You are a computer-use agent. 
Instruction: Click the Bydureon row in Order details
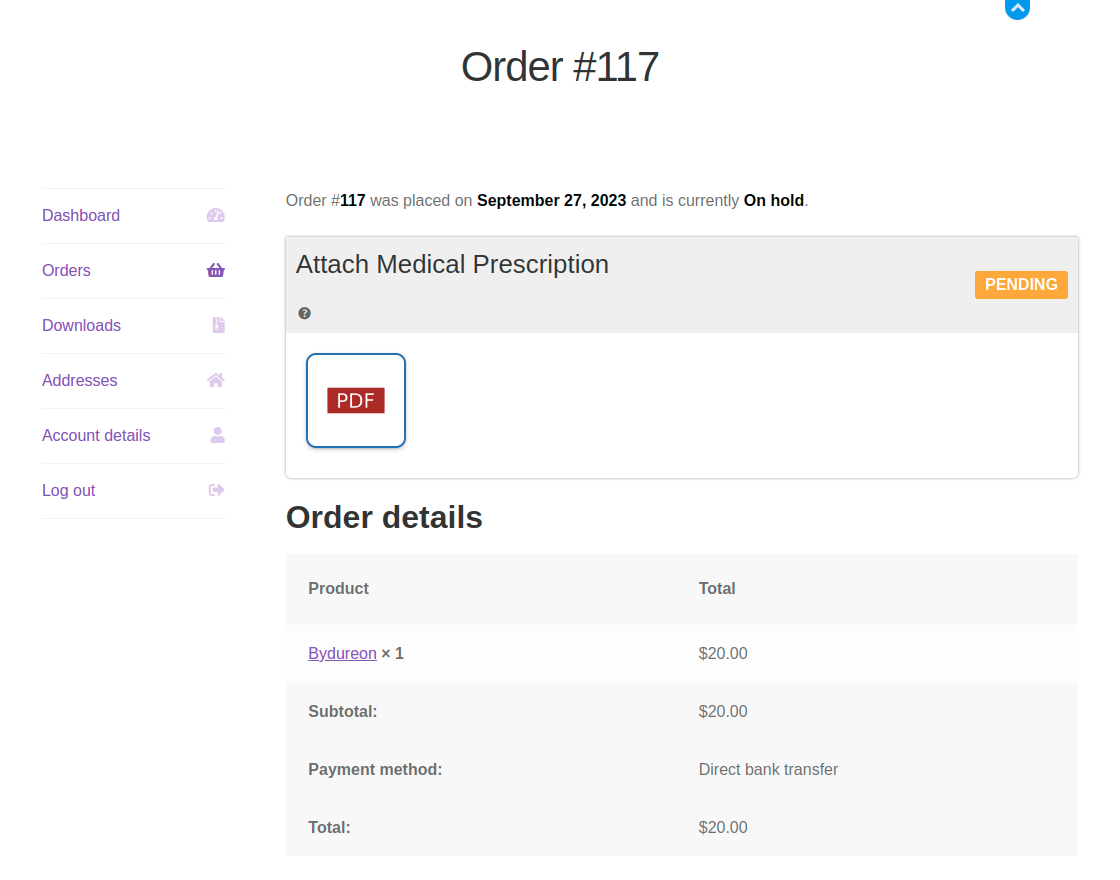[342, 653]
